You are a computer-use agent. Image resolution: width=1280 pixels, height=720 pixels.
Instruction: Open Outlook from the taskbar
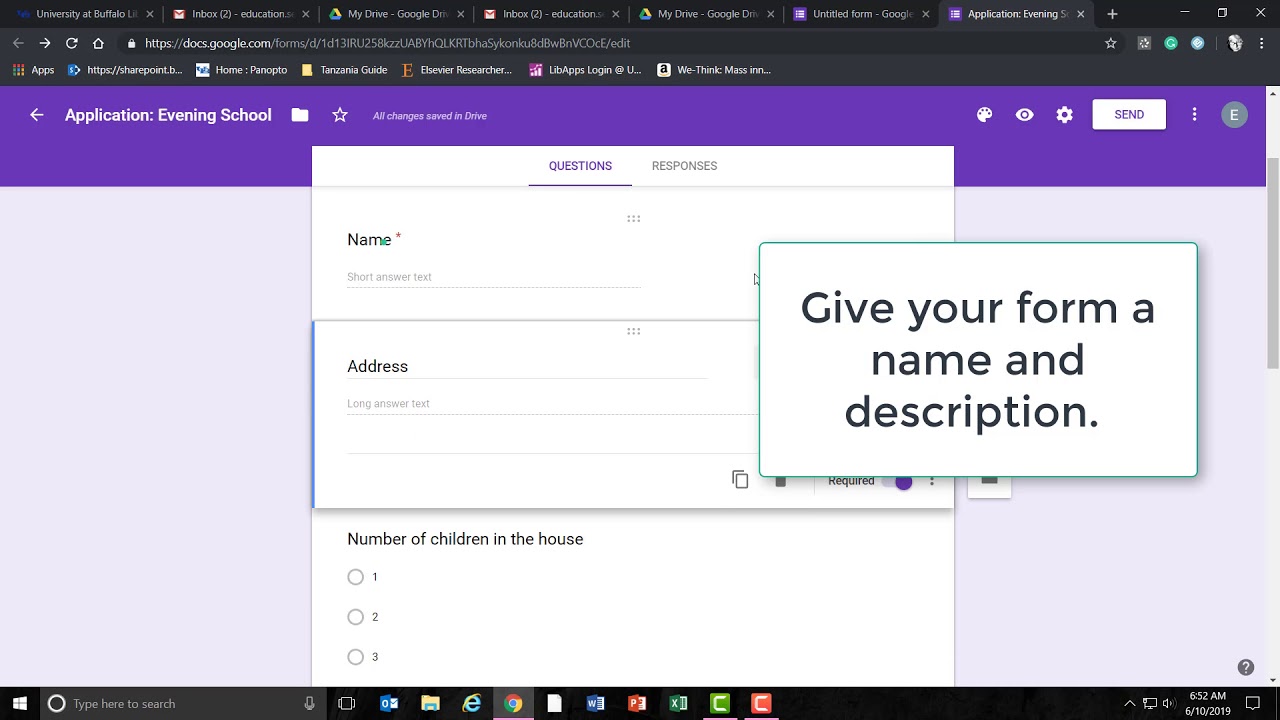click(x=389, y=703)
